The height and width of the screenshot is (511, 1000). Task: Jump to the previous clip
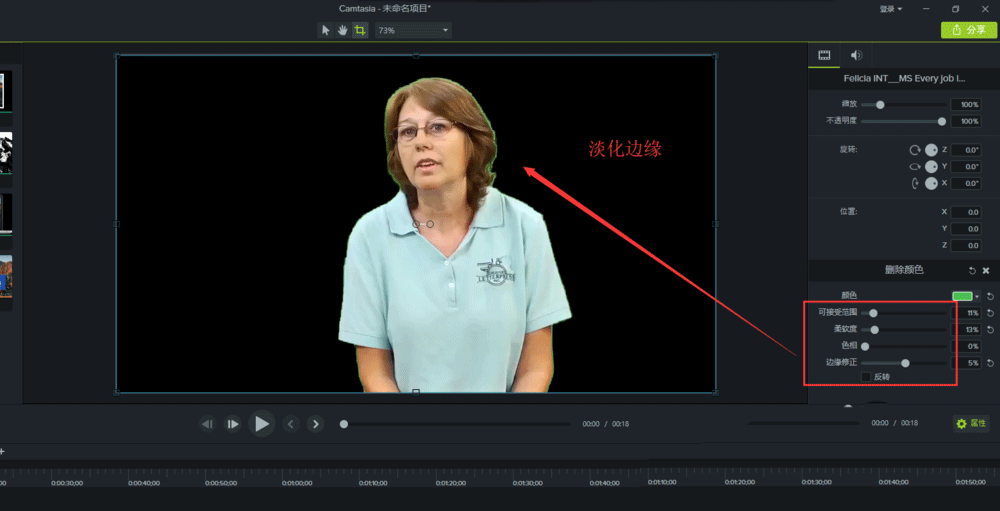[x=291, y=424]
